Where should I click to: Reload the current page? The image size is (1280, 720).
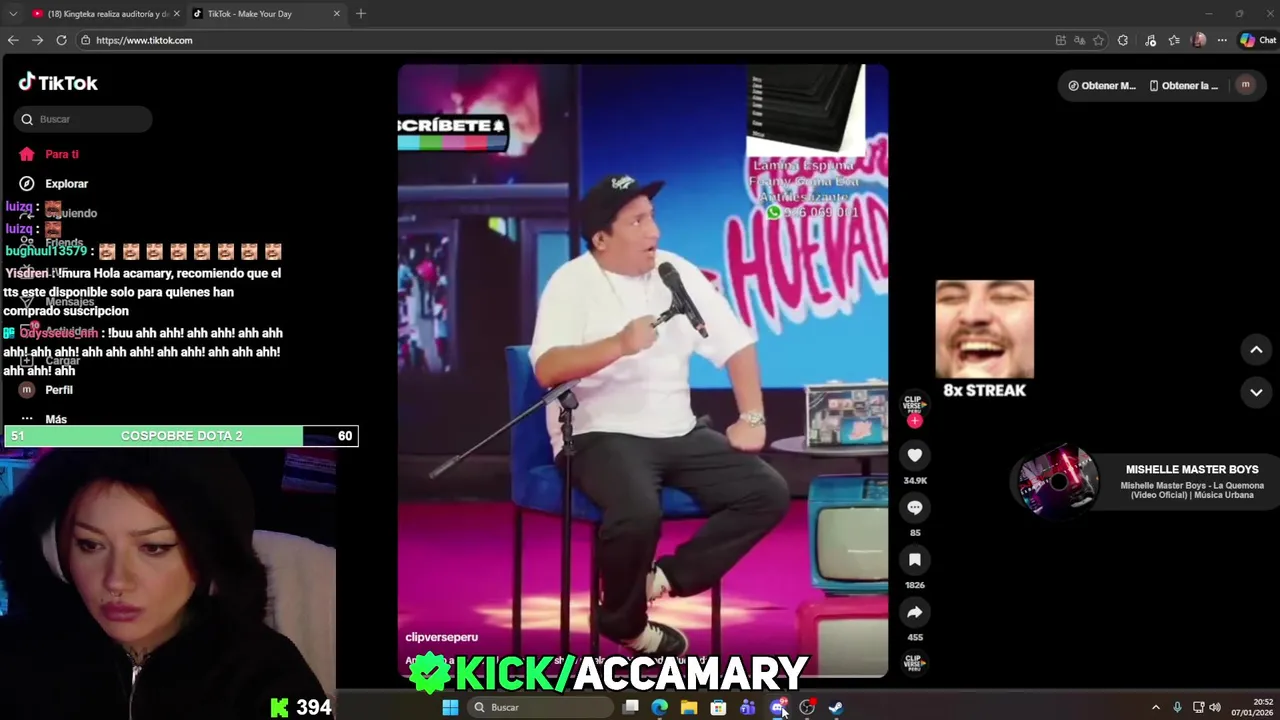pos(61,40)
